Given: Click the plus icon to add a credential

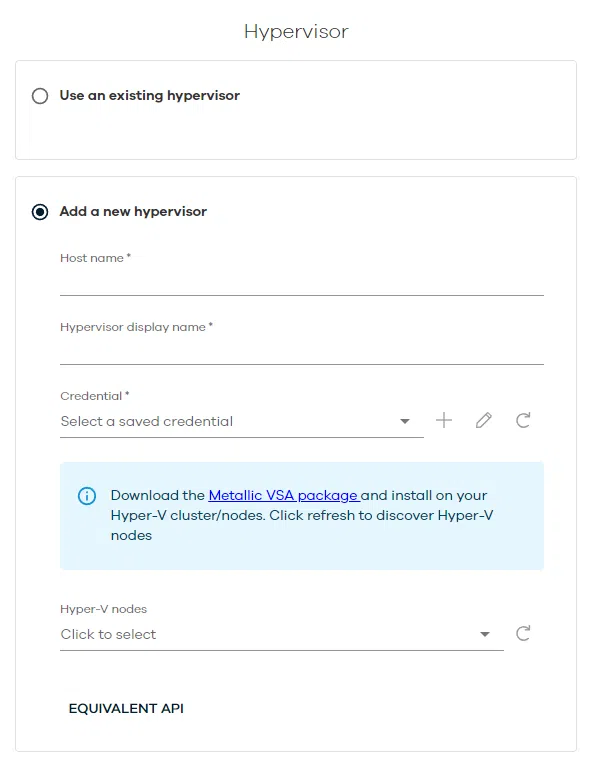Looking at the screenshot, I should tap(444, 421).
